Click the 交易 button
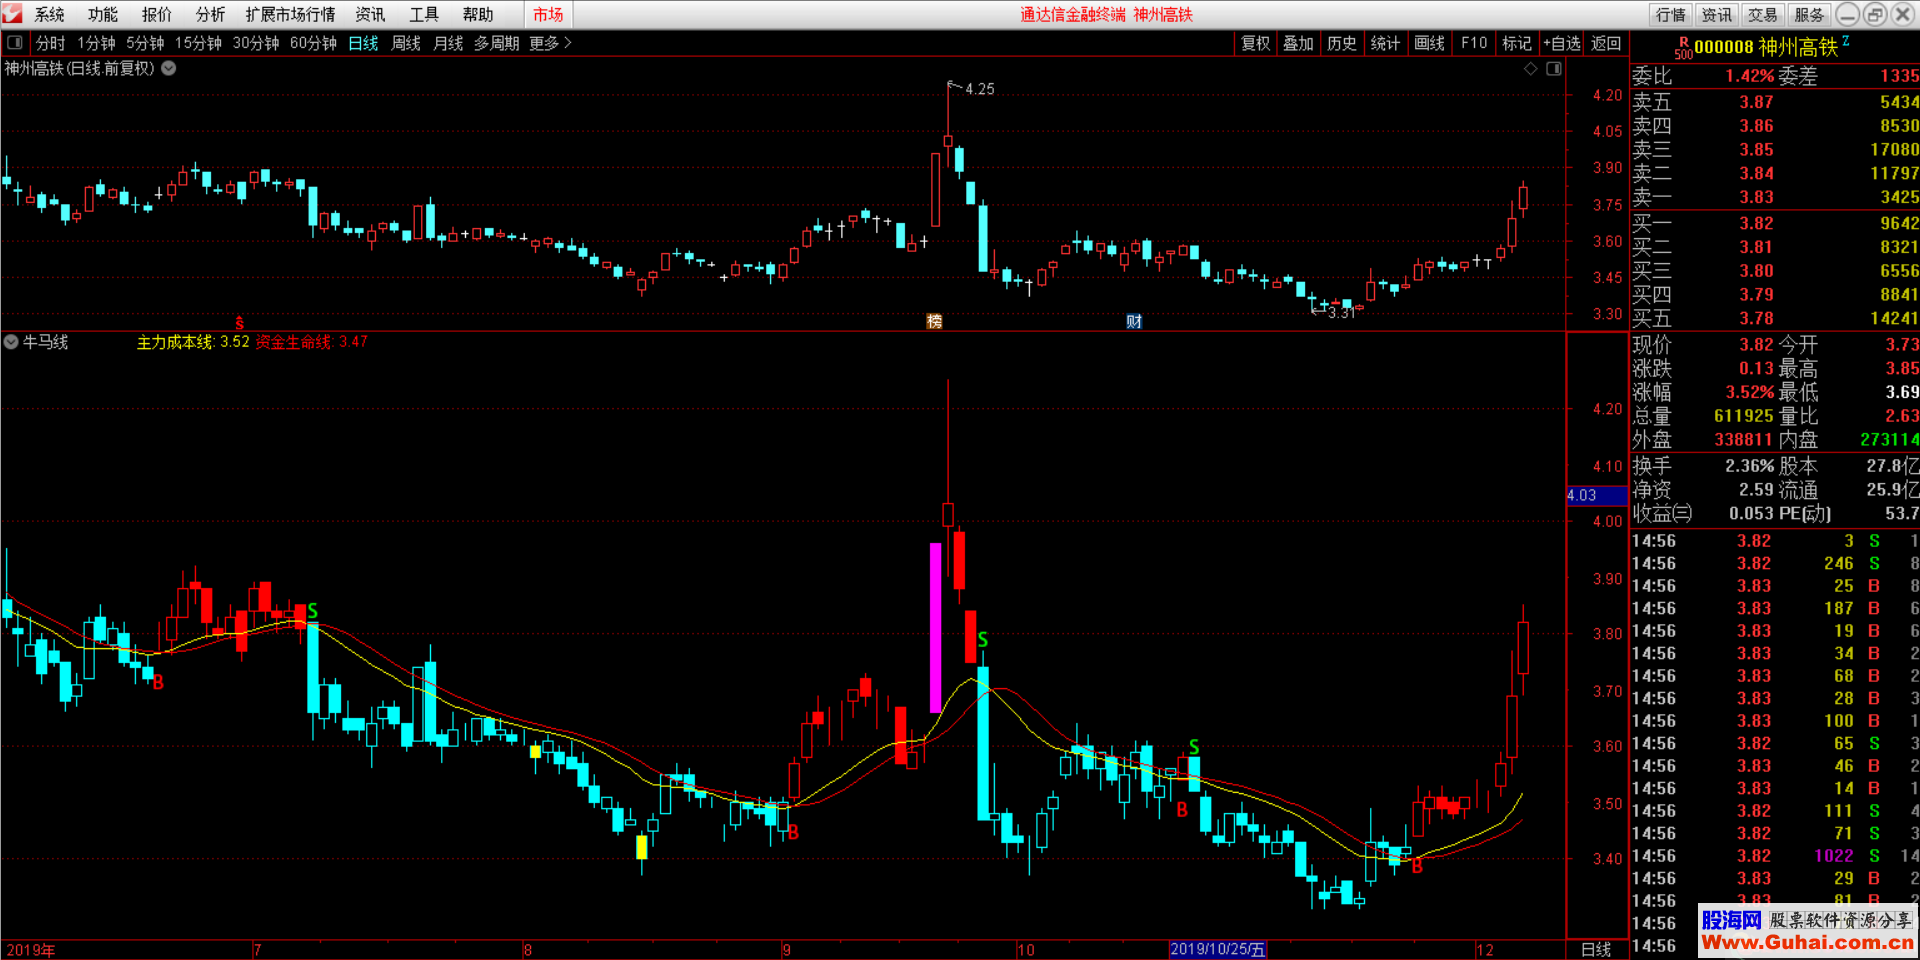 click(1763, 14)
